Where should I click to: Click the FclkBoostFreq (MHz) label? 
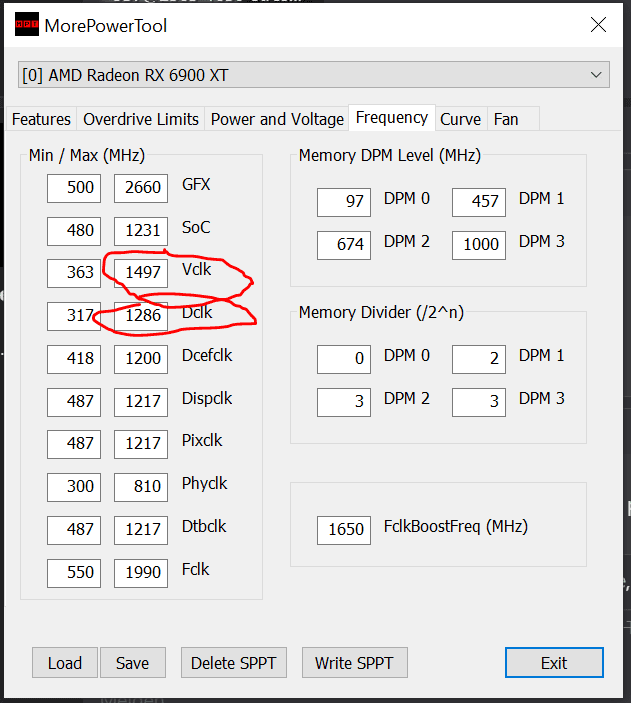coord(456,526)
